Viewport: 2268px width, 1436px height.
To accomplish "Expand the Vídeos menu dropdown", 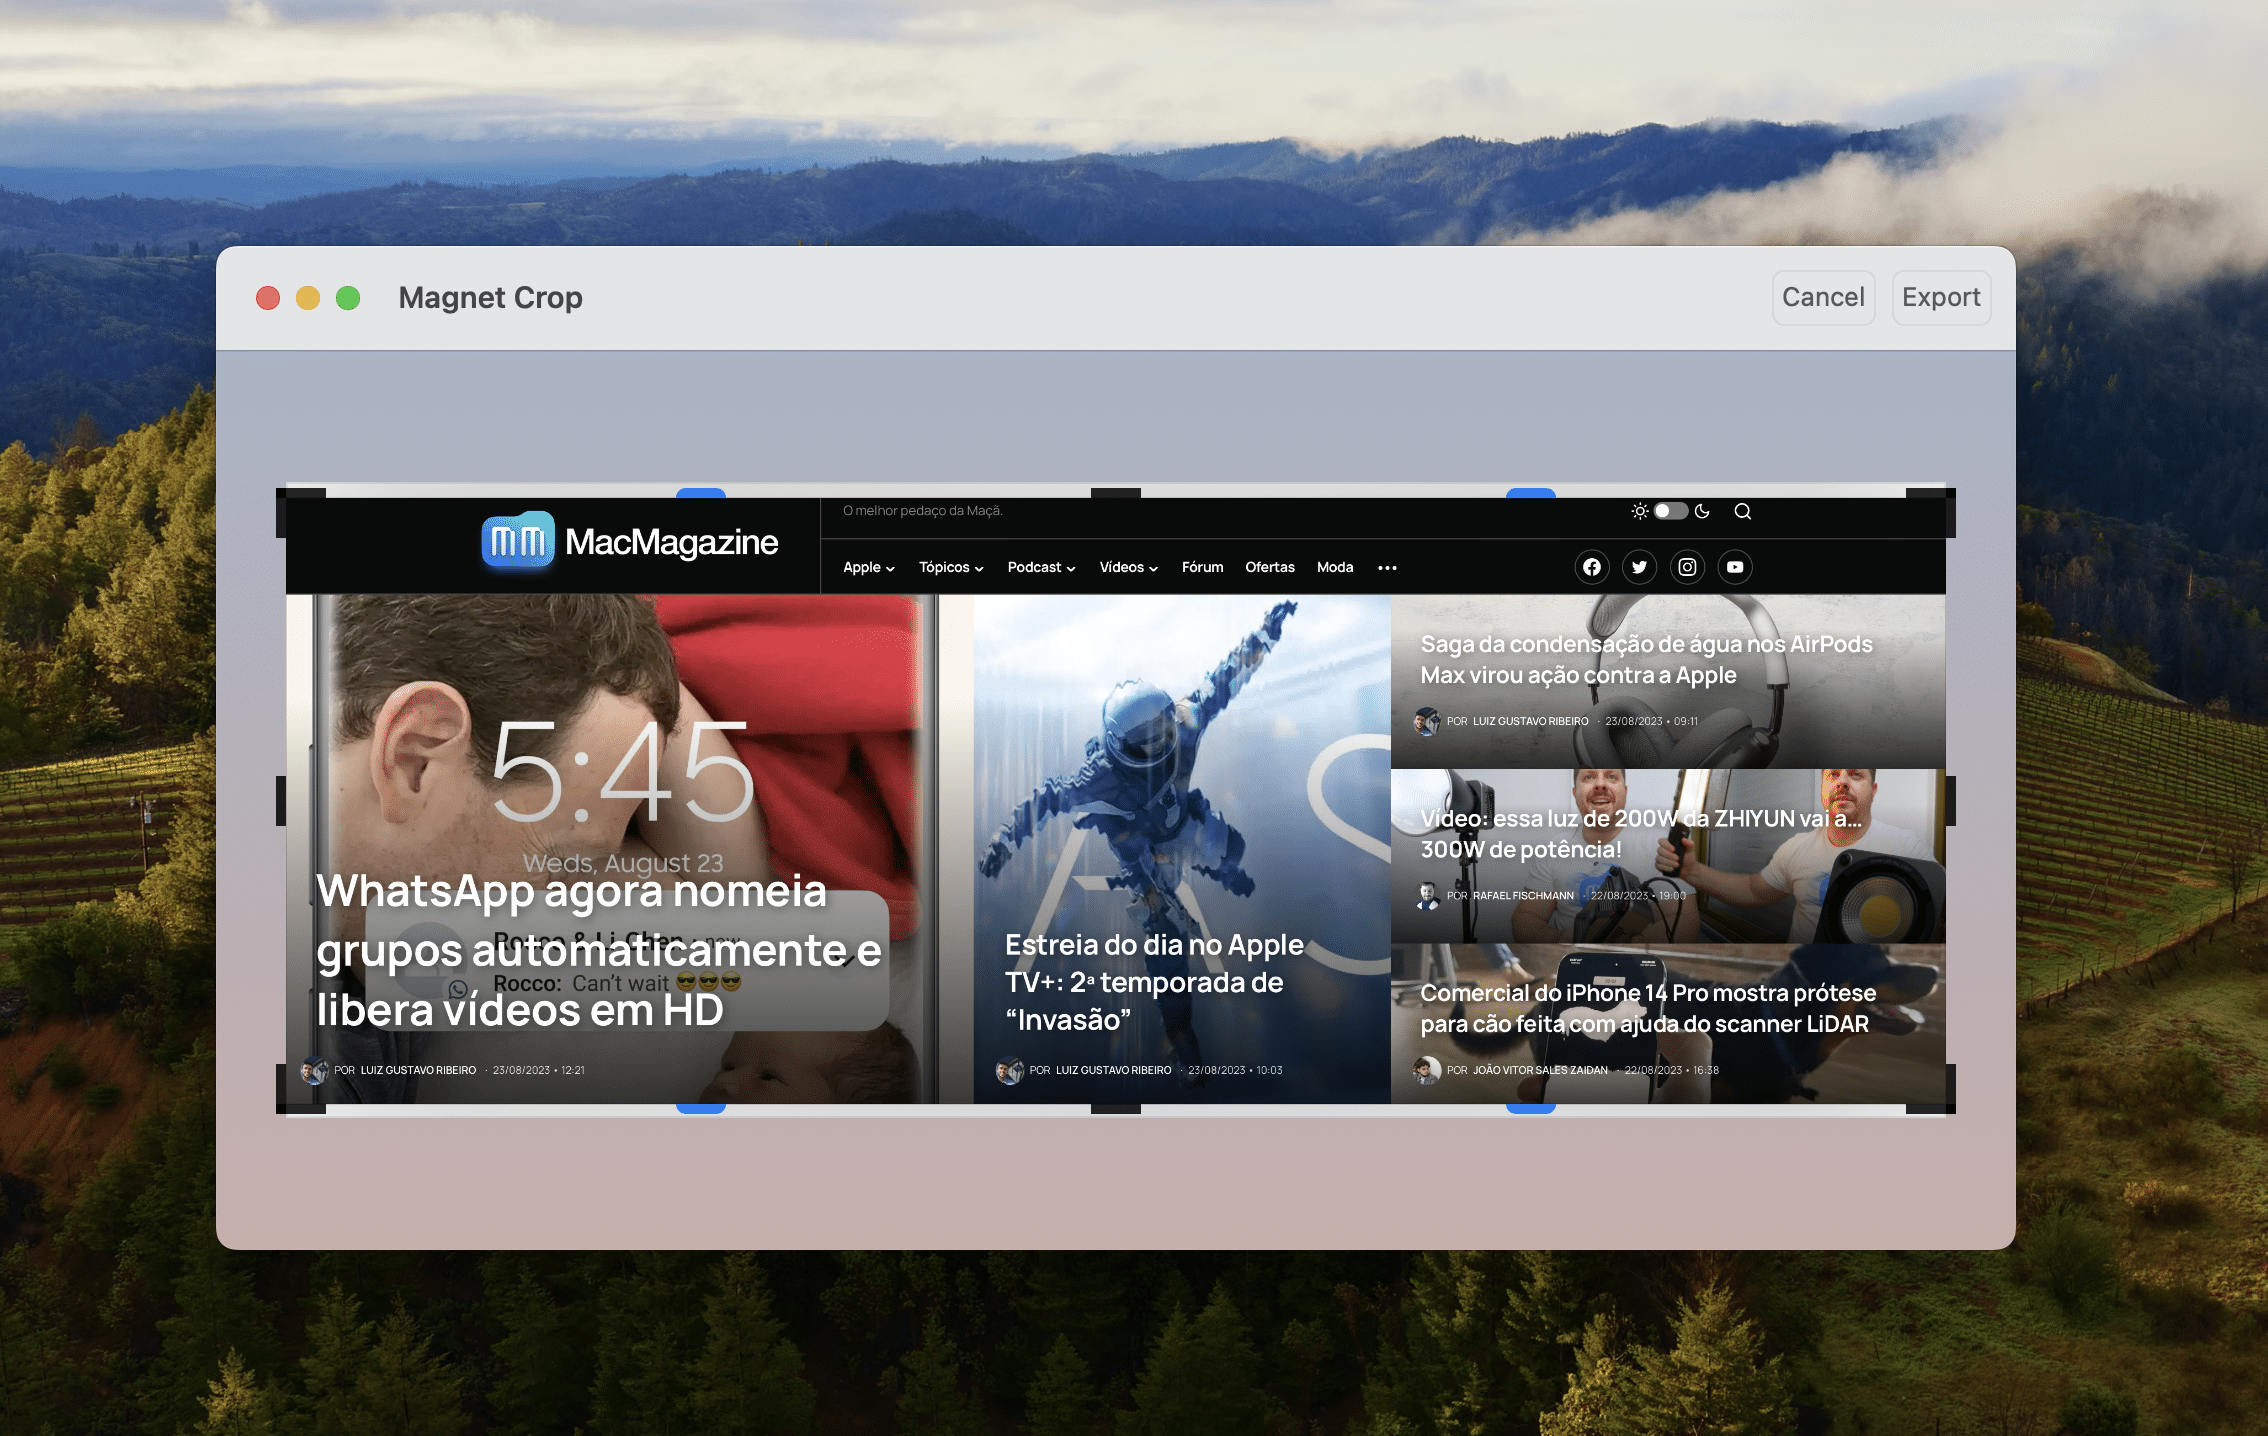I will 1128,567.
